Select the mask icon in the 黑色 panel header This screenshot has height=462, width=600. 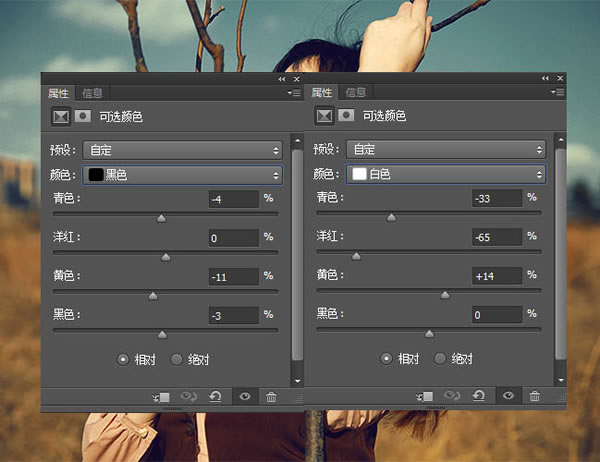[82, 116]
